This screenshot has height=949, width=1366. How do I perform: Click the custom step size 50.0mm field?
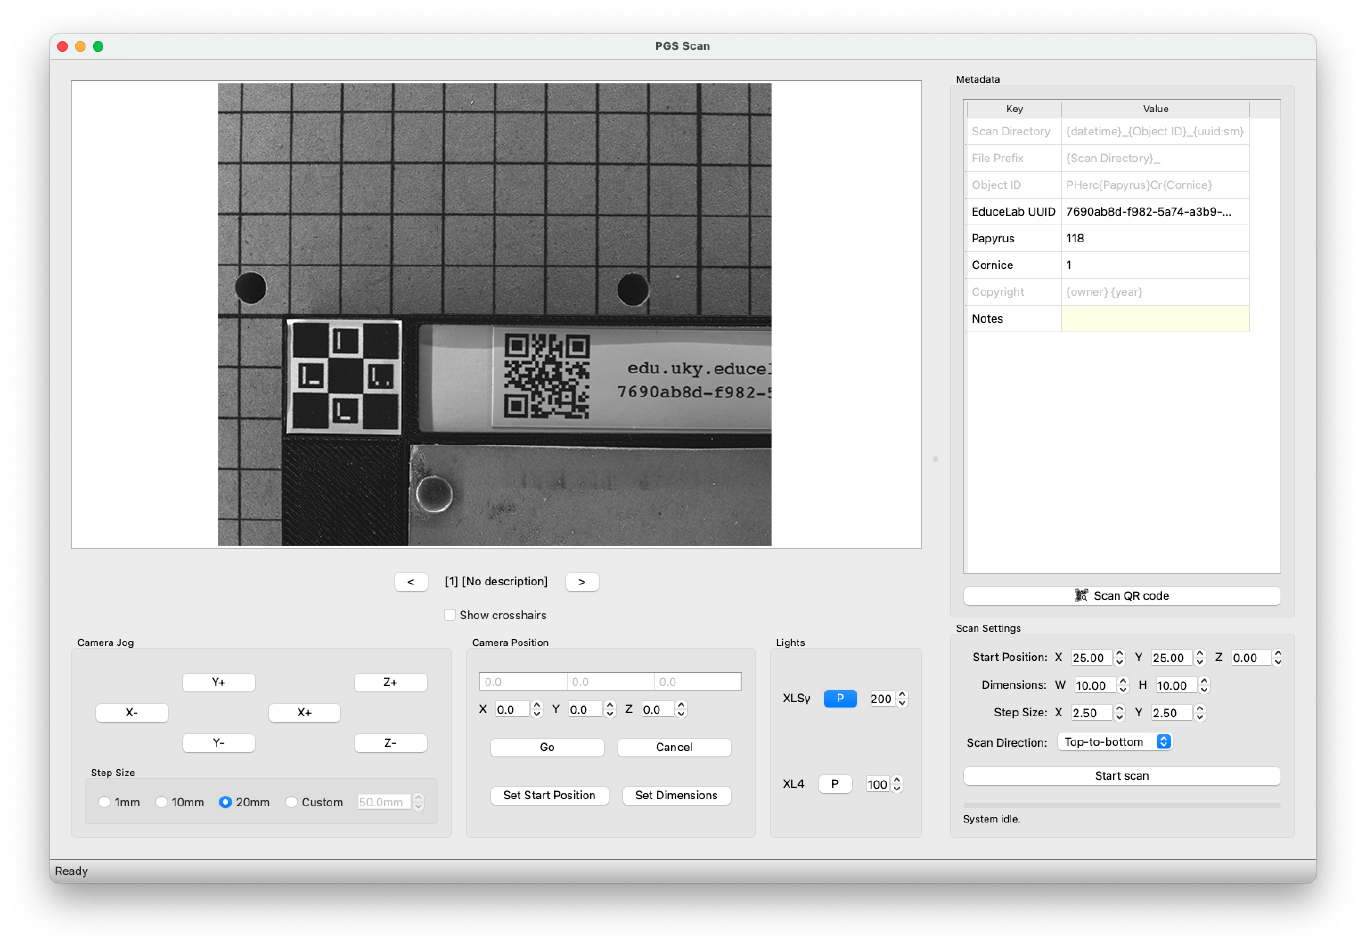384,802
